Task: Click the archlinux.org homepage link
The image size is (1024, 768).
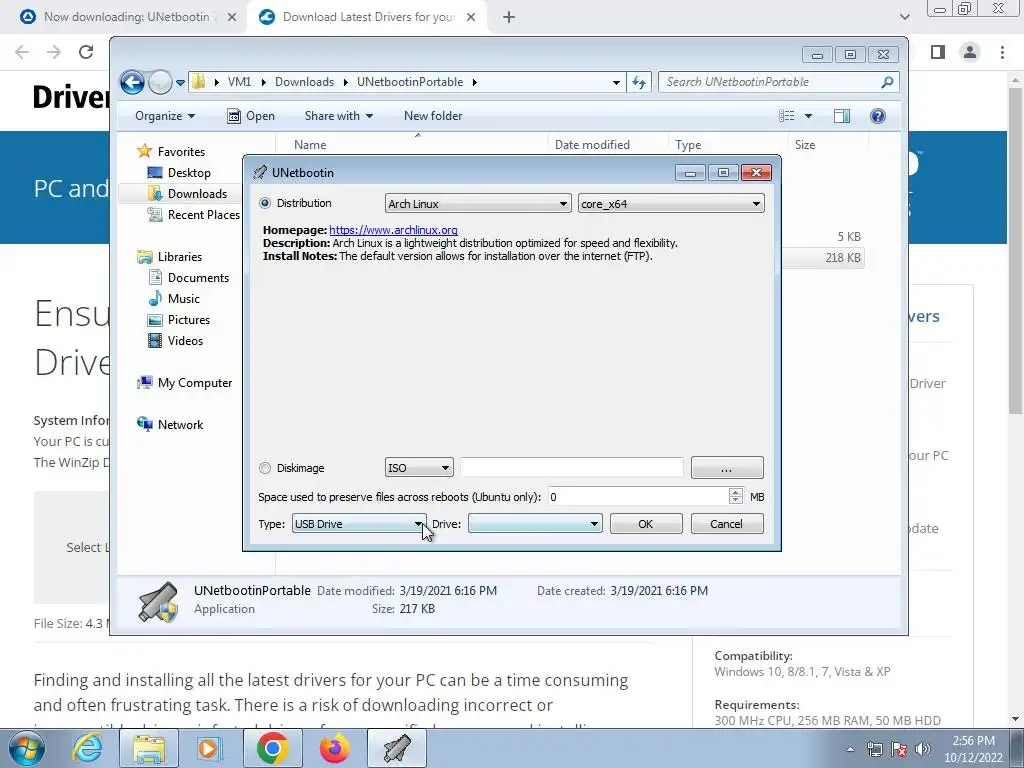Action: [x=393, y=230]
